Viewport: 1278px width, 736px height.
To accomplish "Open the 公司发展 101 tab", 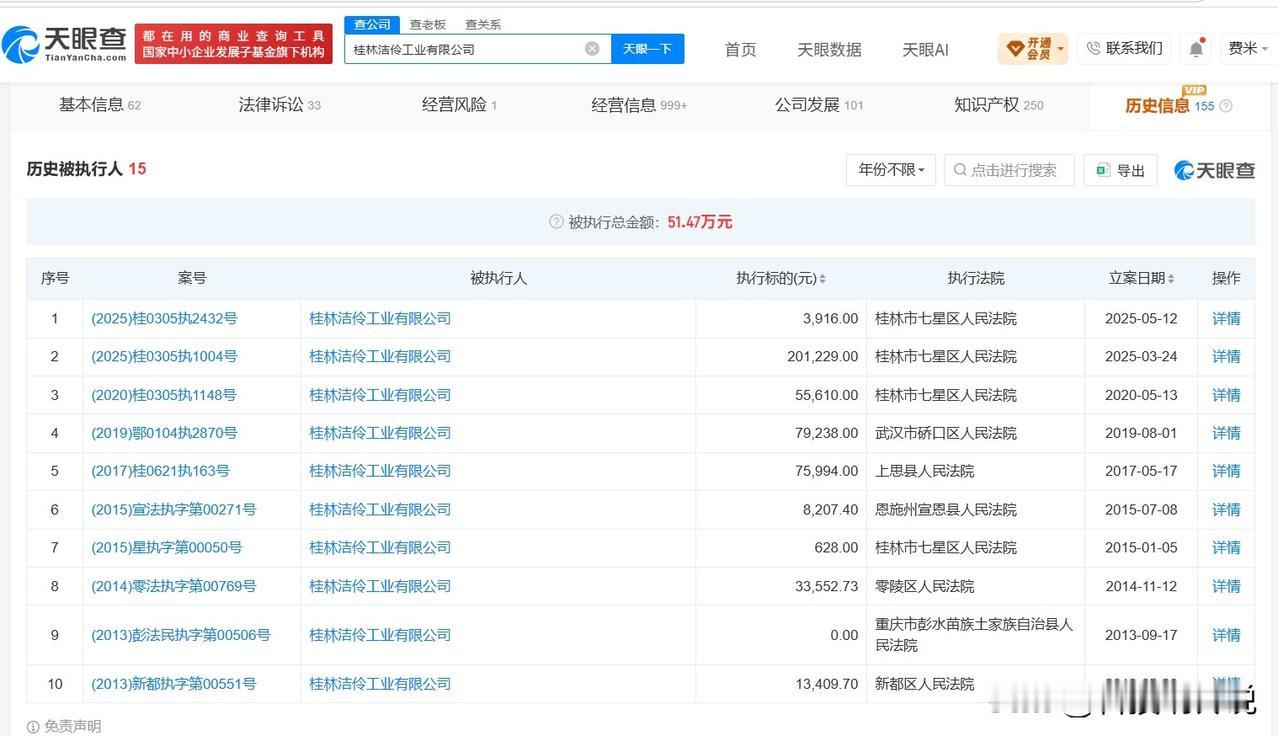I will point(818,105).
